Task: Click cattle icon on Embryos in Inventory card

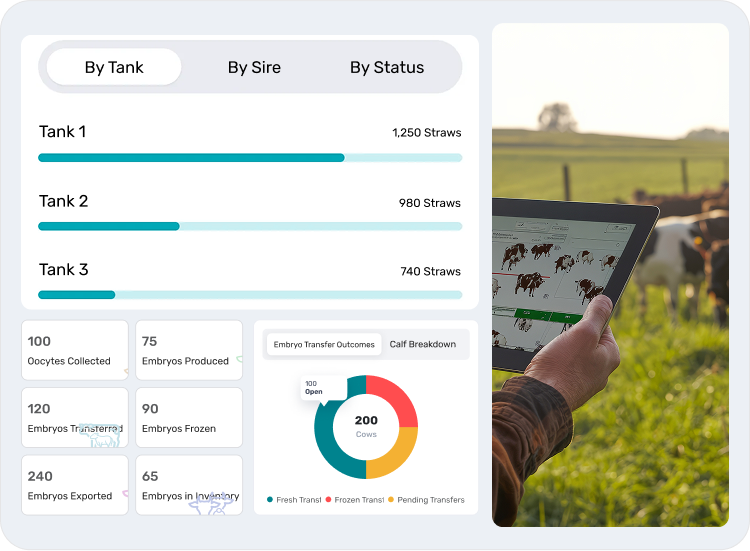Action: pos(211,503)
